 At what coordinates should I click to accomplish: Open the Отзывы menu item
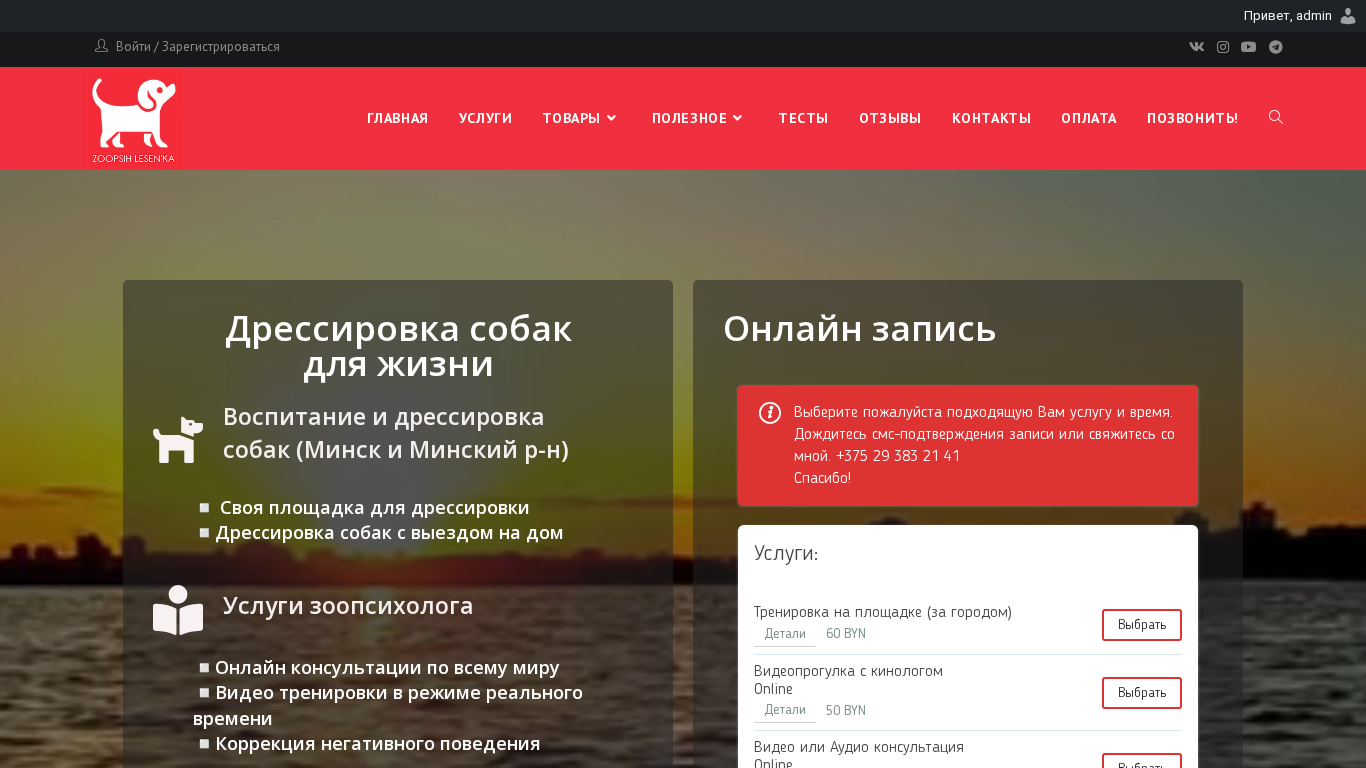tap(890, 118)
